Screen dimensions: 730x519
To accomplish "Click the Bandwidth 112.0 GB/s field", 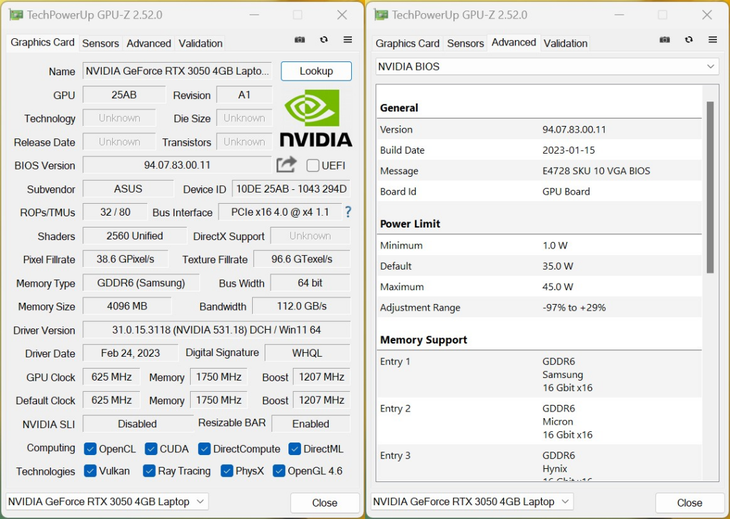I will [x=302, y=306].
